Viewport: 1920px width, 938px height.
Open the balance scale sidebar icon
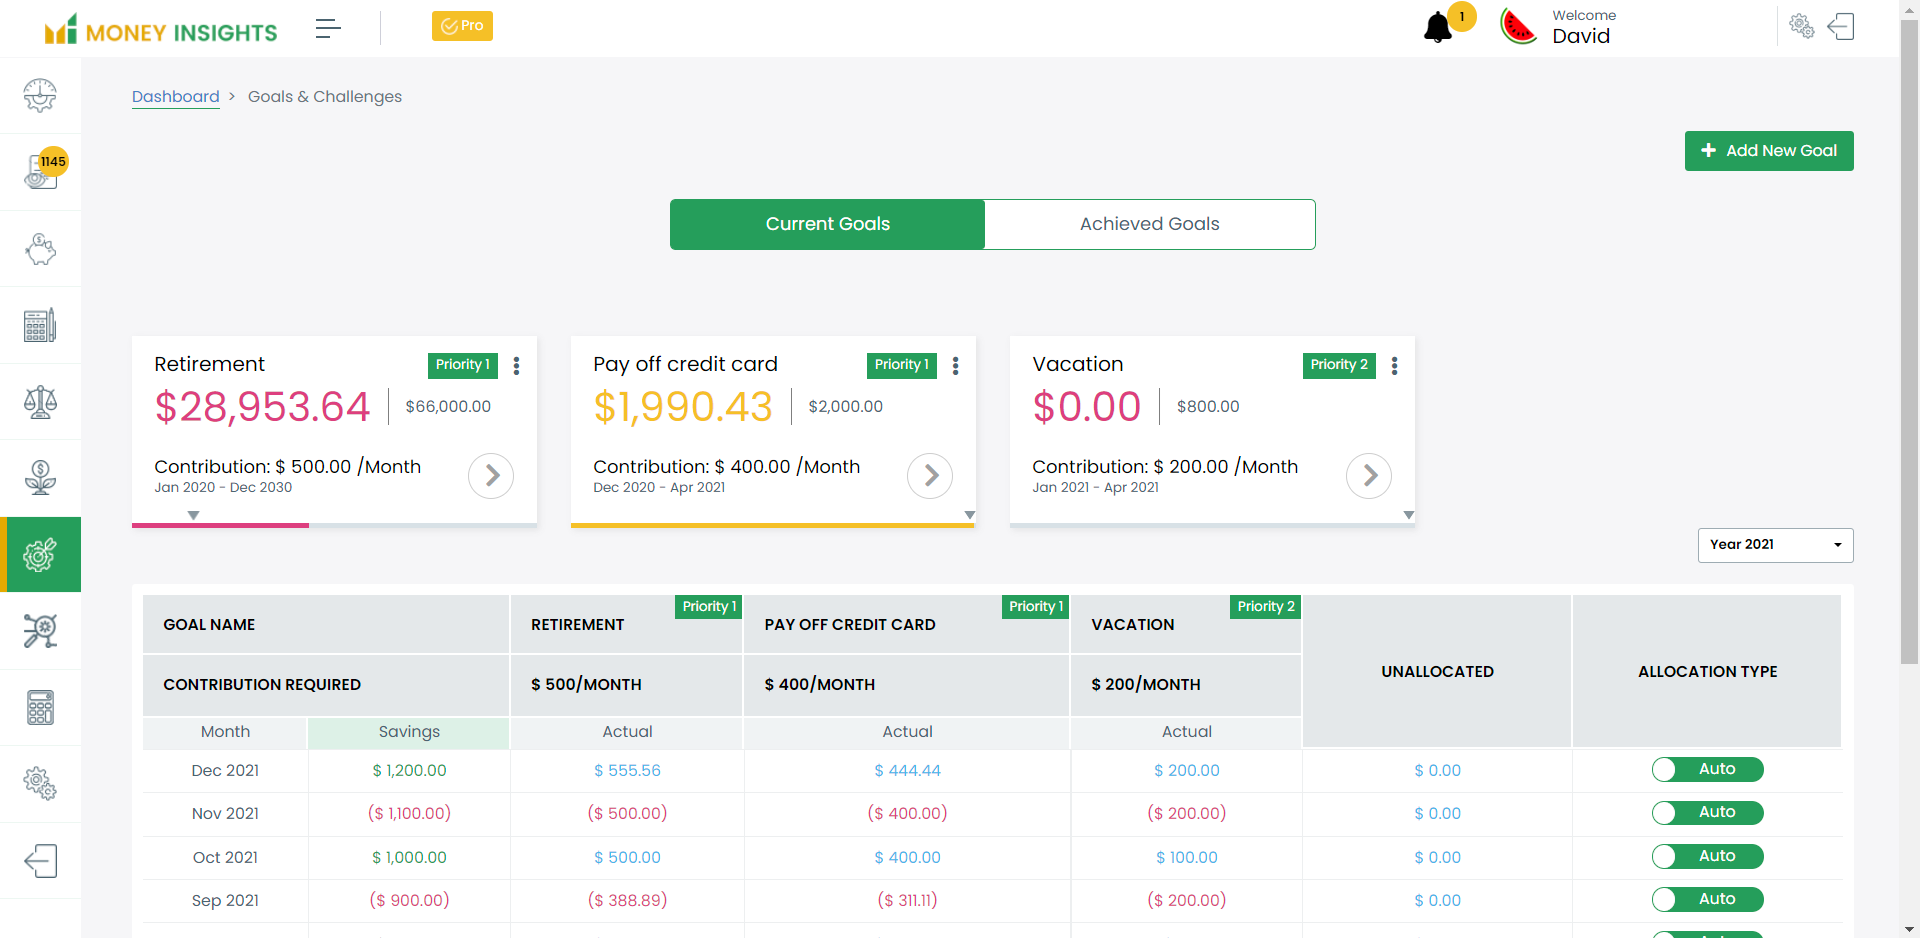(x=40, y=402)
